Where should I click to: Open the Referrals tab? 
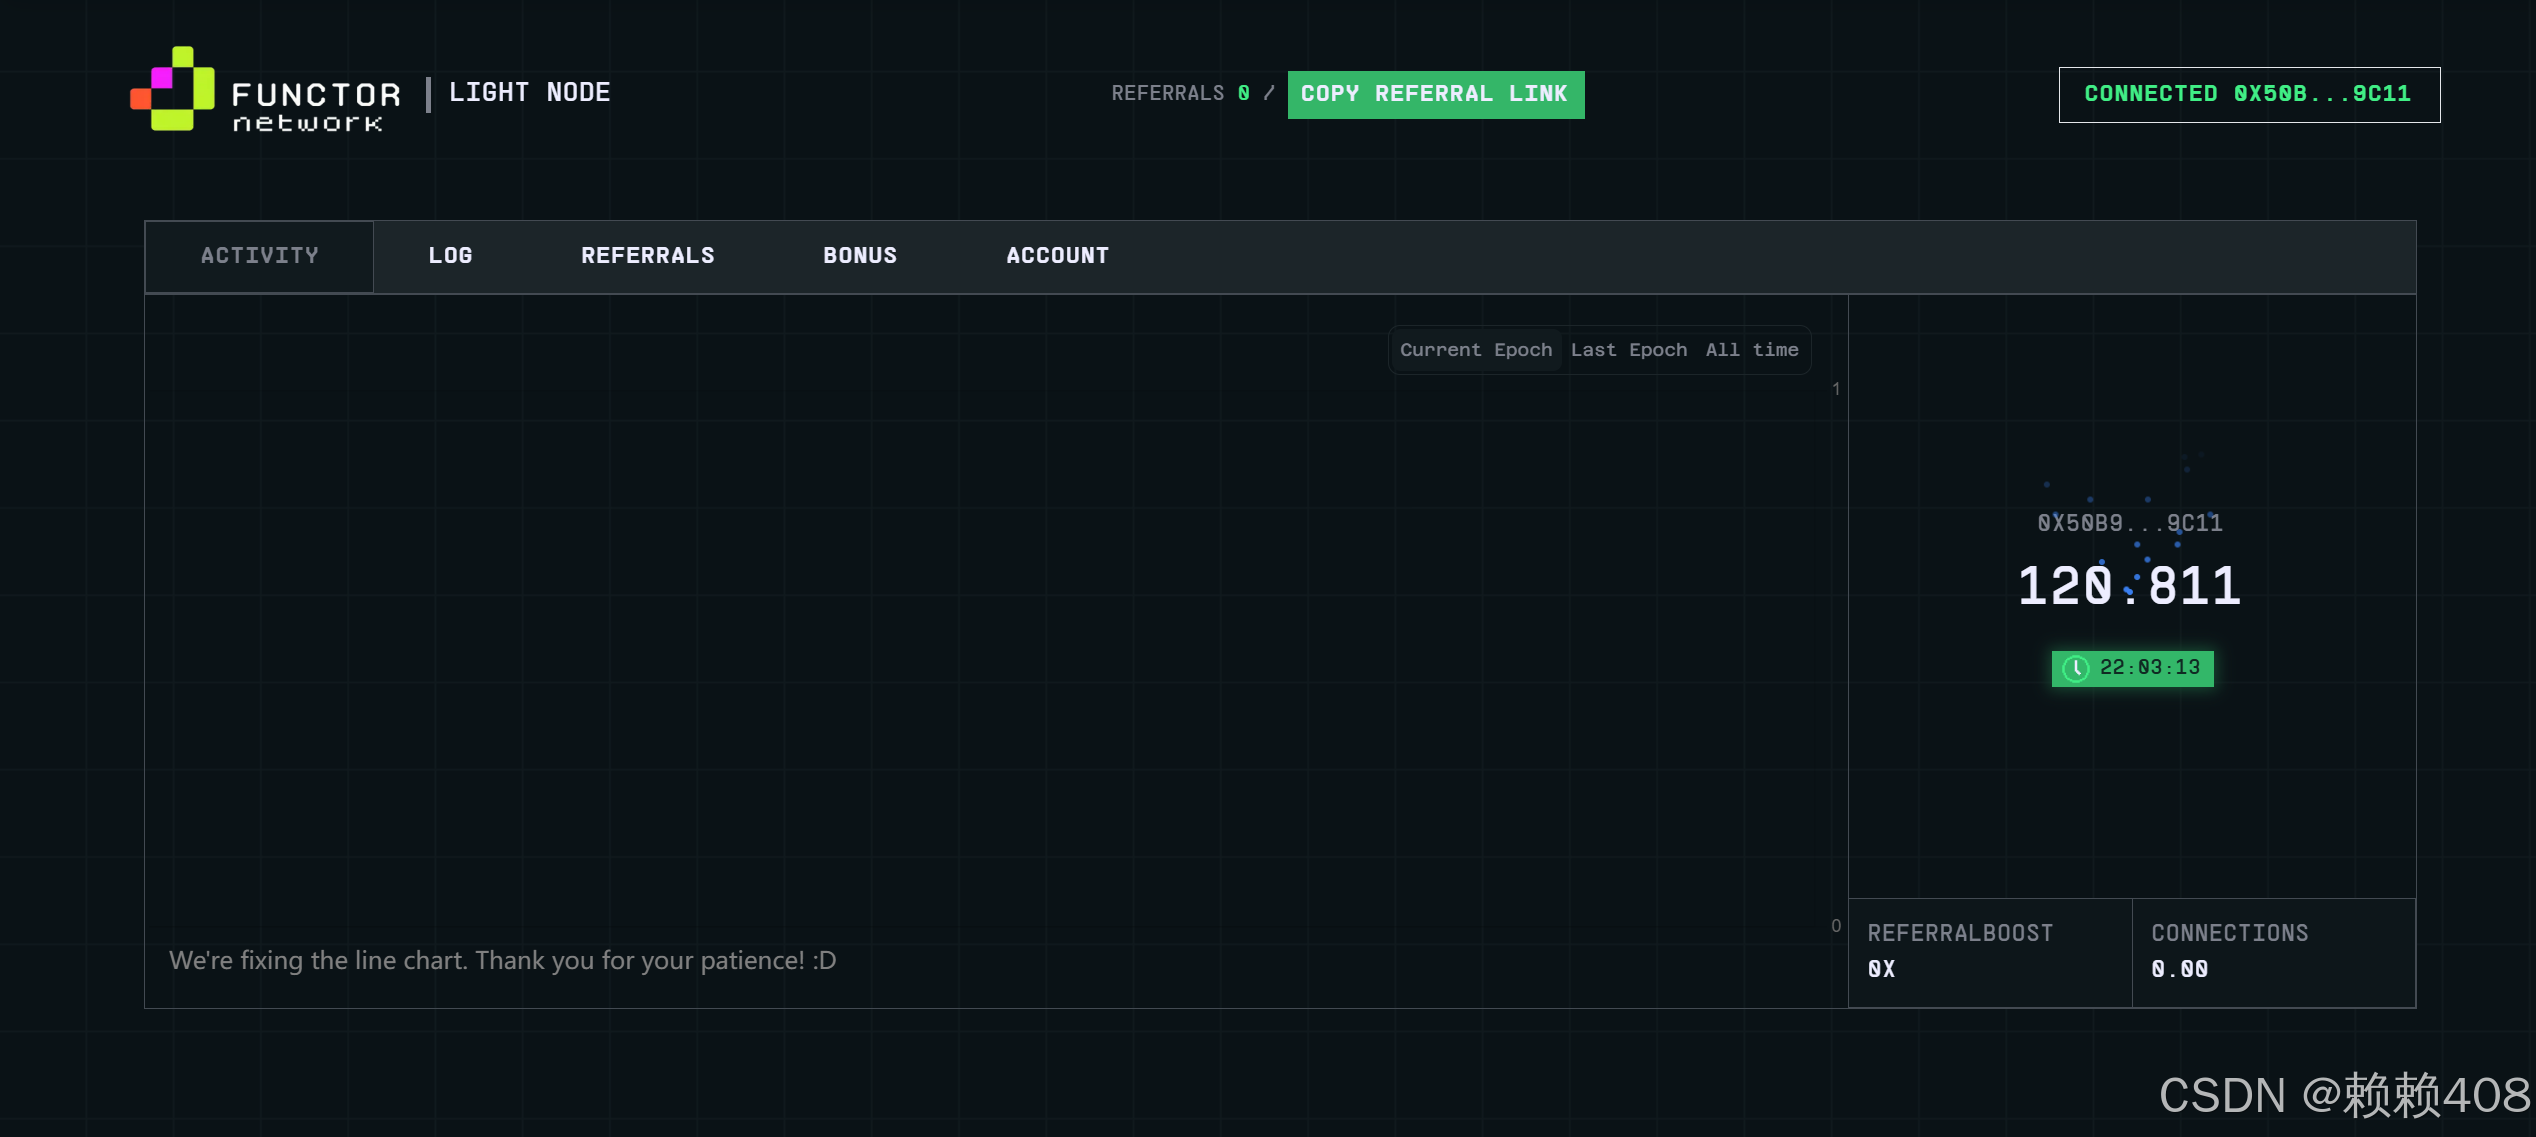(x=647, y=256)
